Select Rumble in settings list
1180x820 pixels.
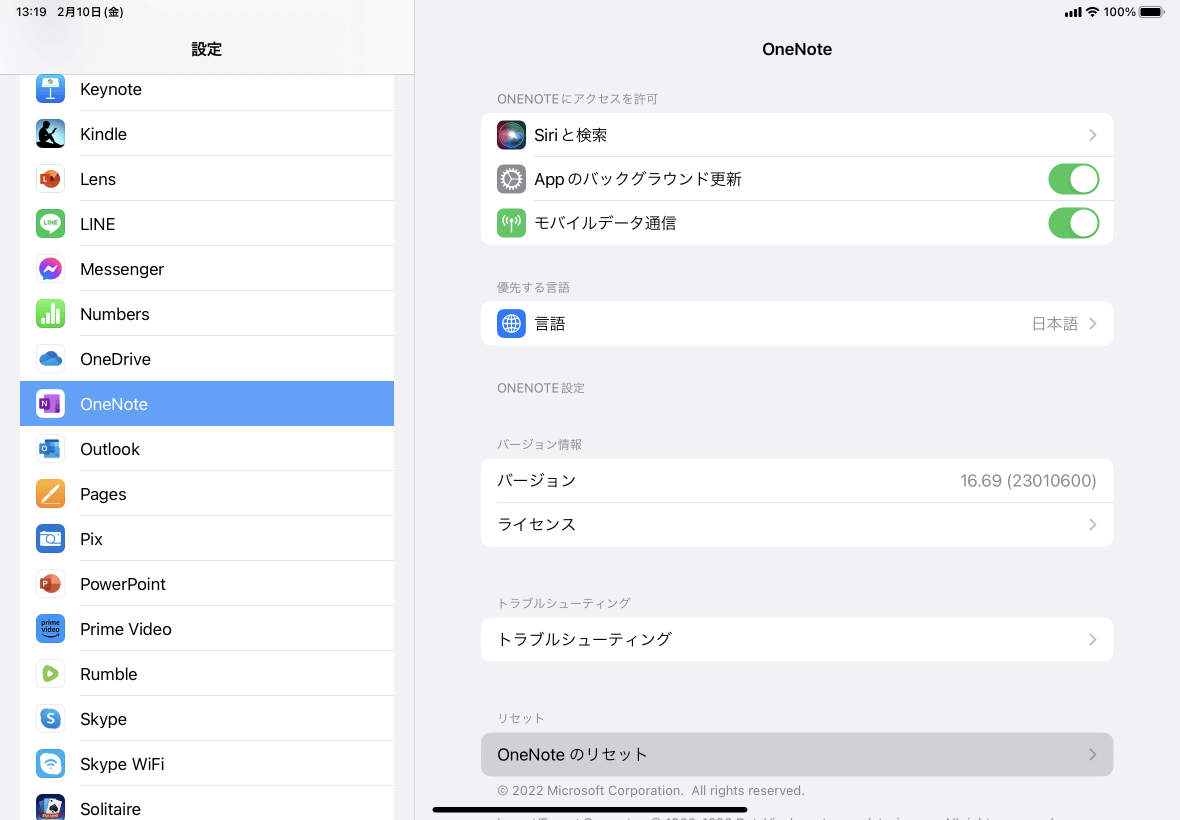207,674
